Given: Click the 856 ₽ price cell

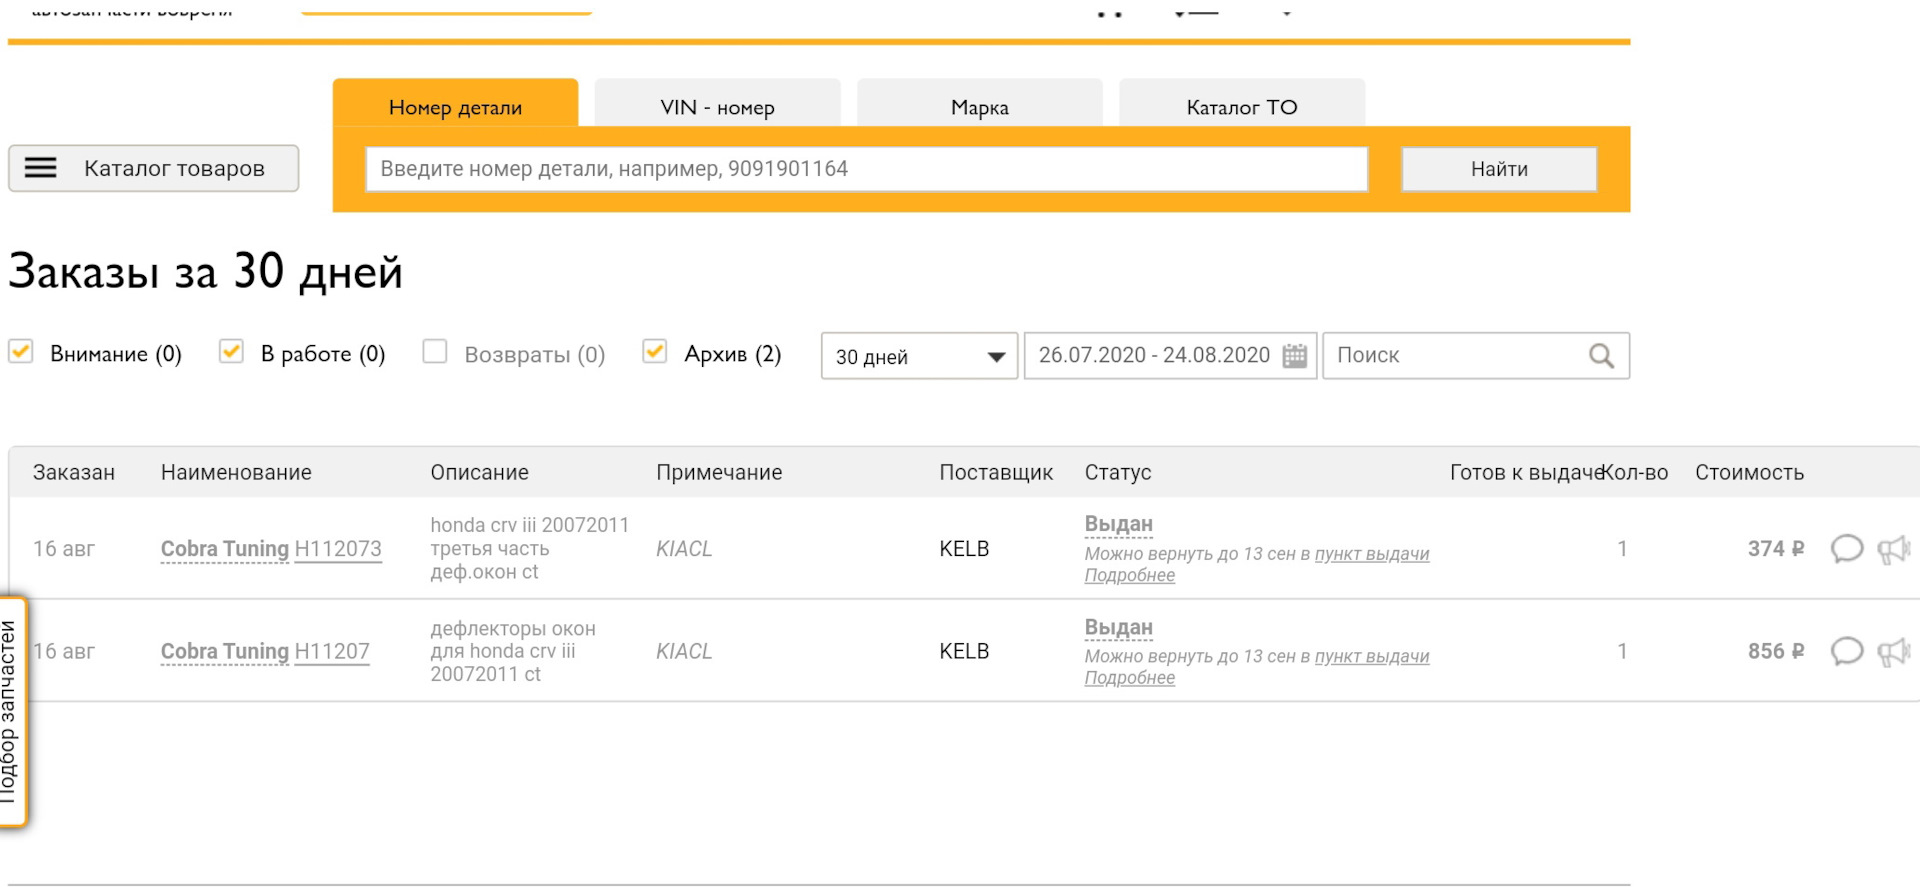Looking at the screenshot, I should [1776, 651].
